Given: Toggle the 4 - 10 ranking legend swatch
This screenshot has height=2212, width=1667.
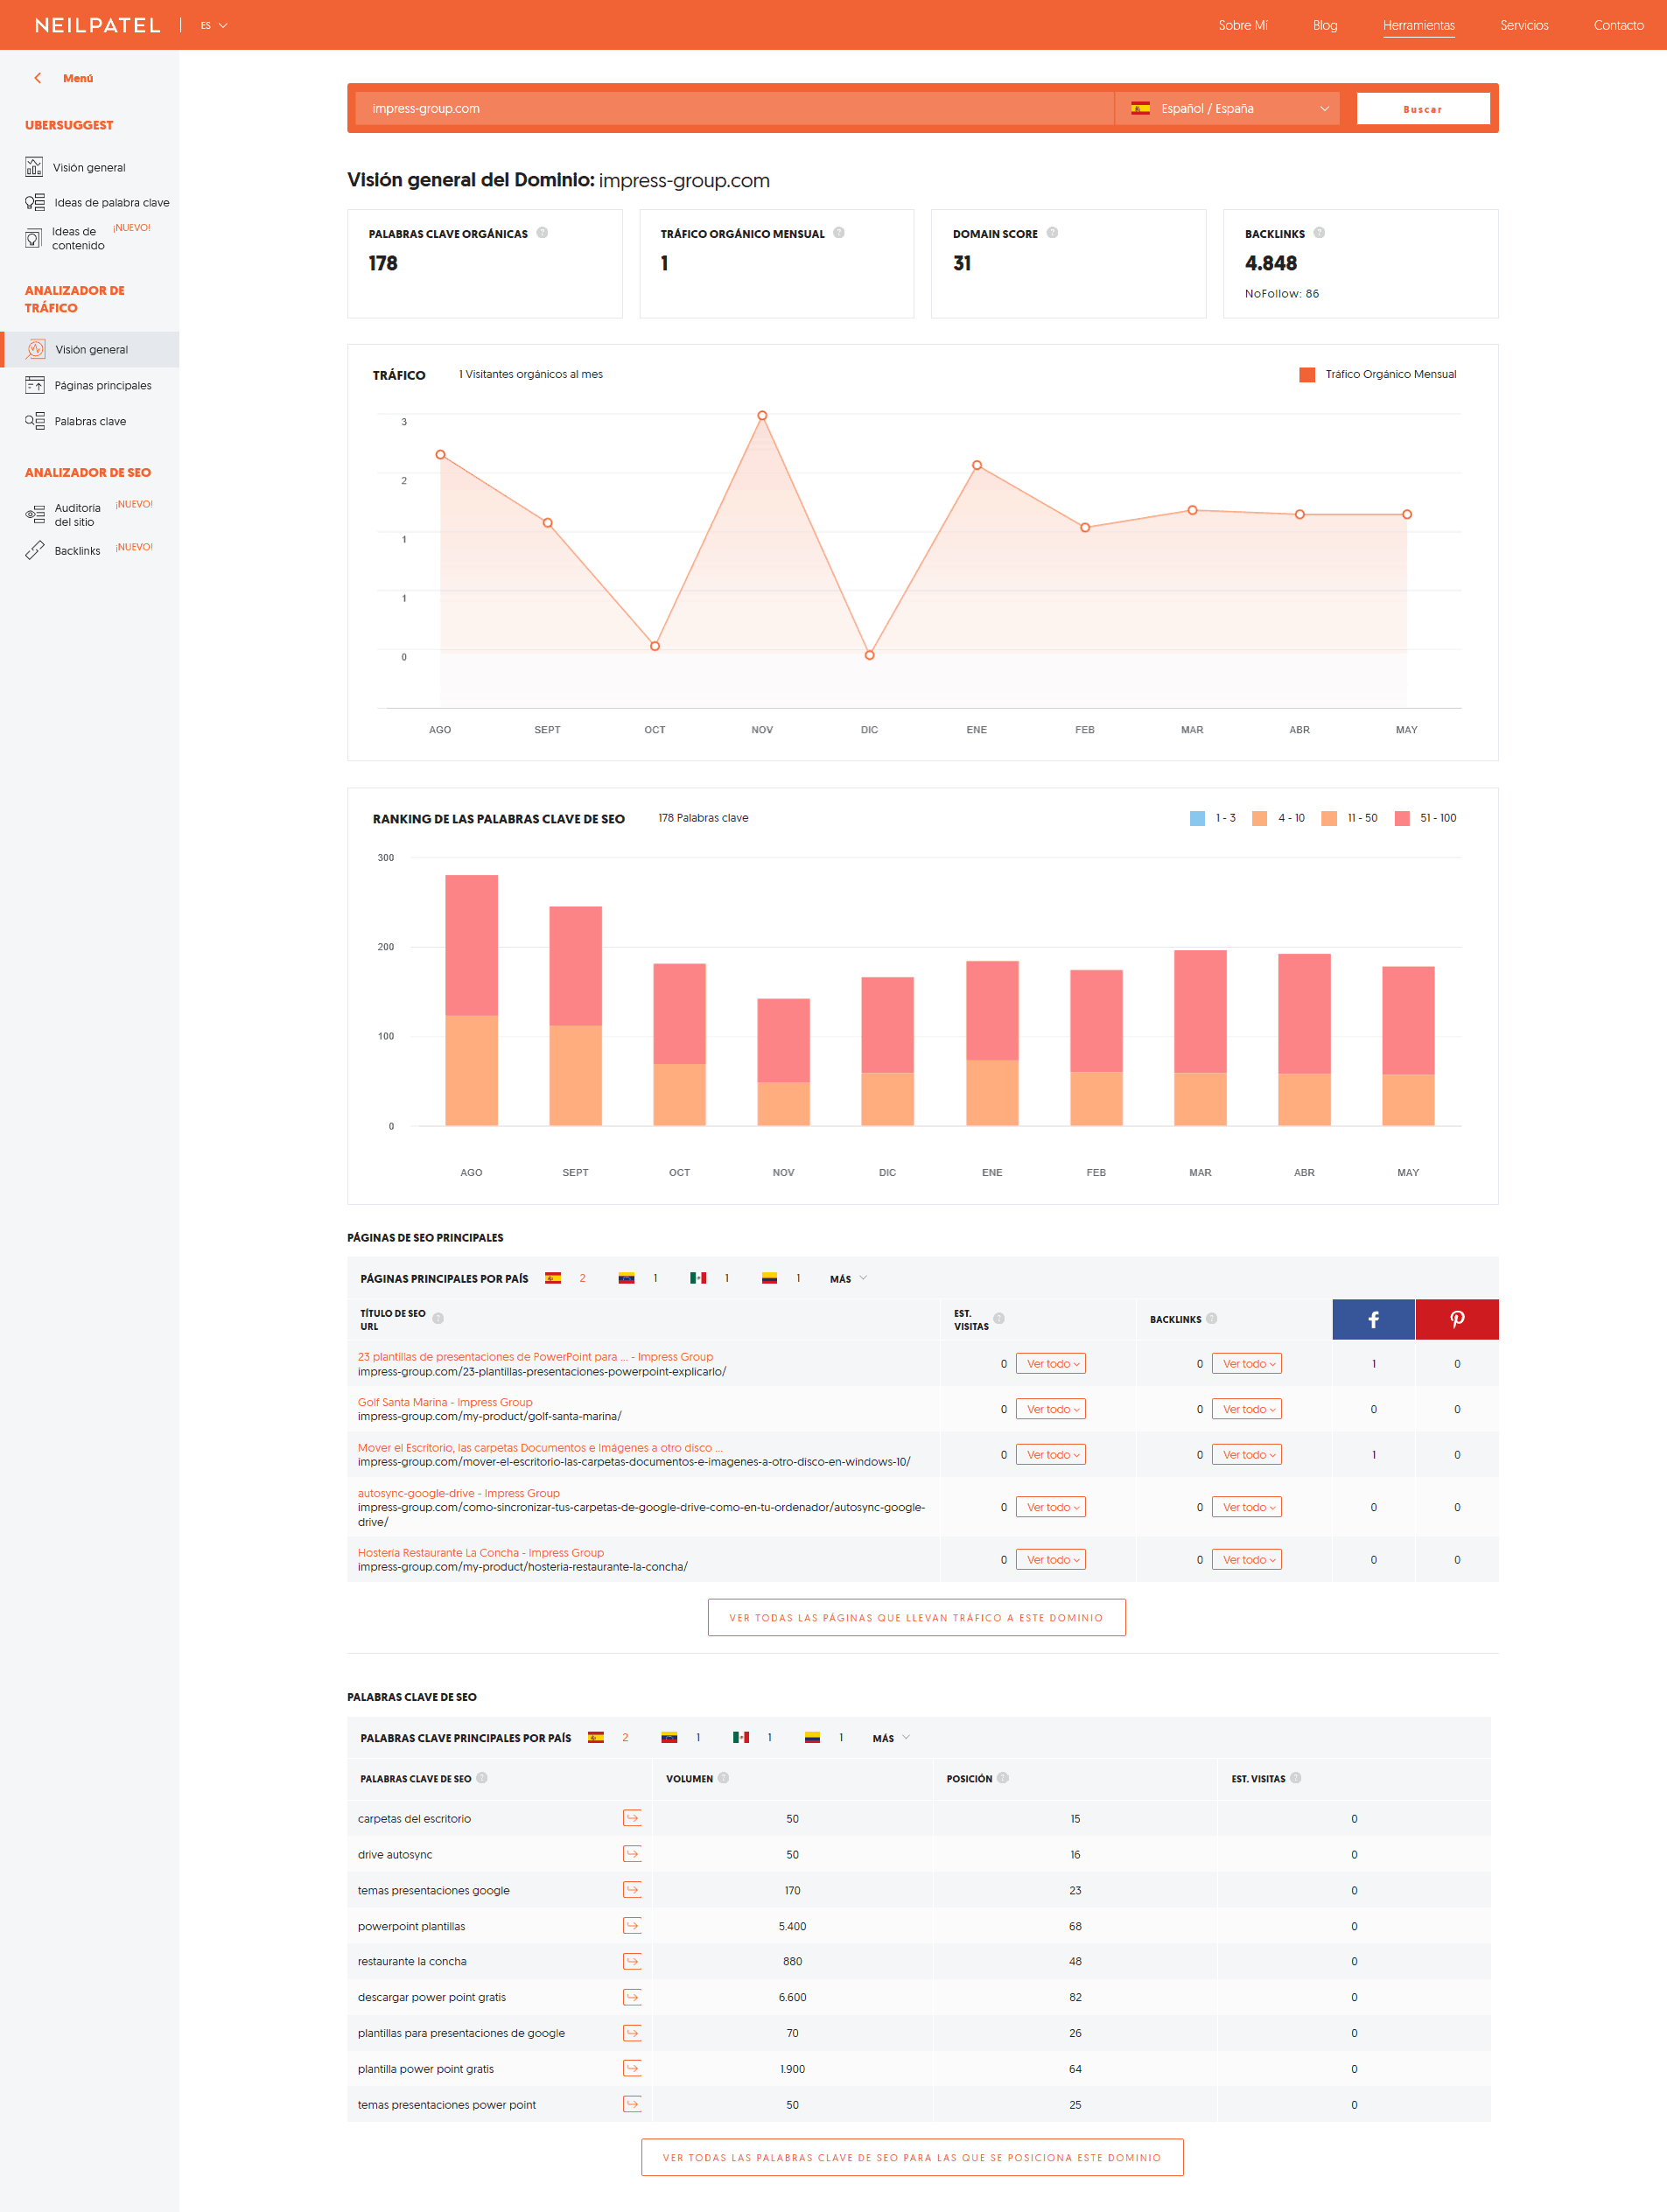Looking at the screenshot, I should (1259, 818).
